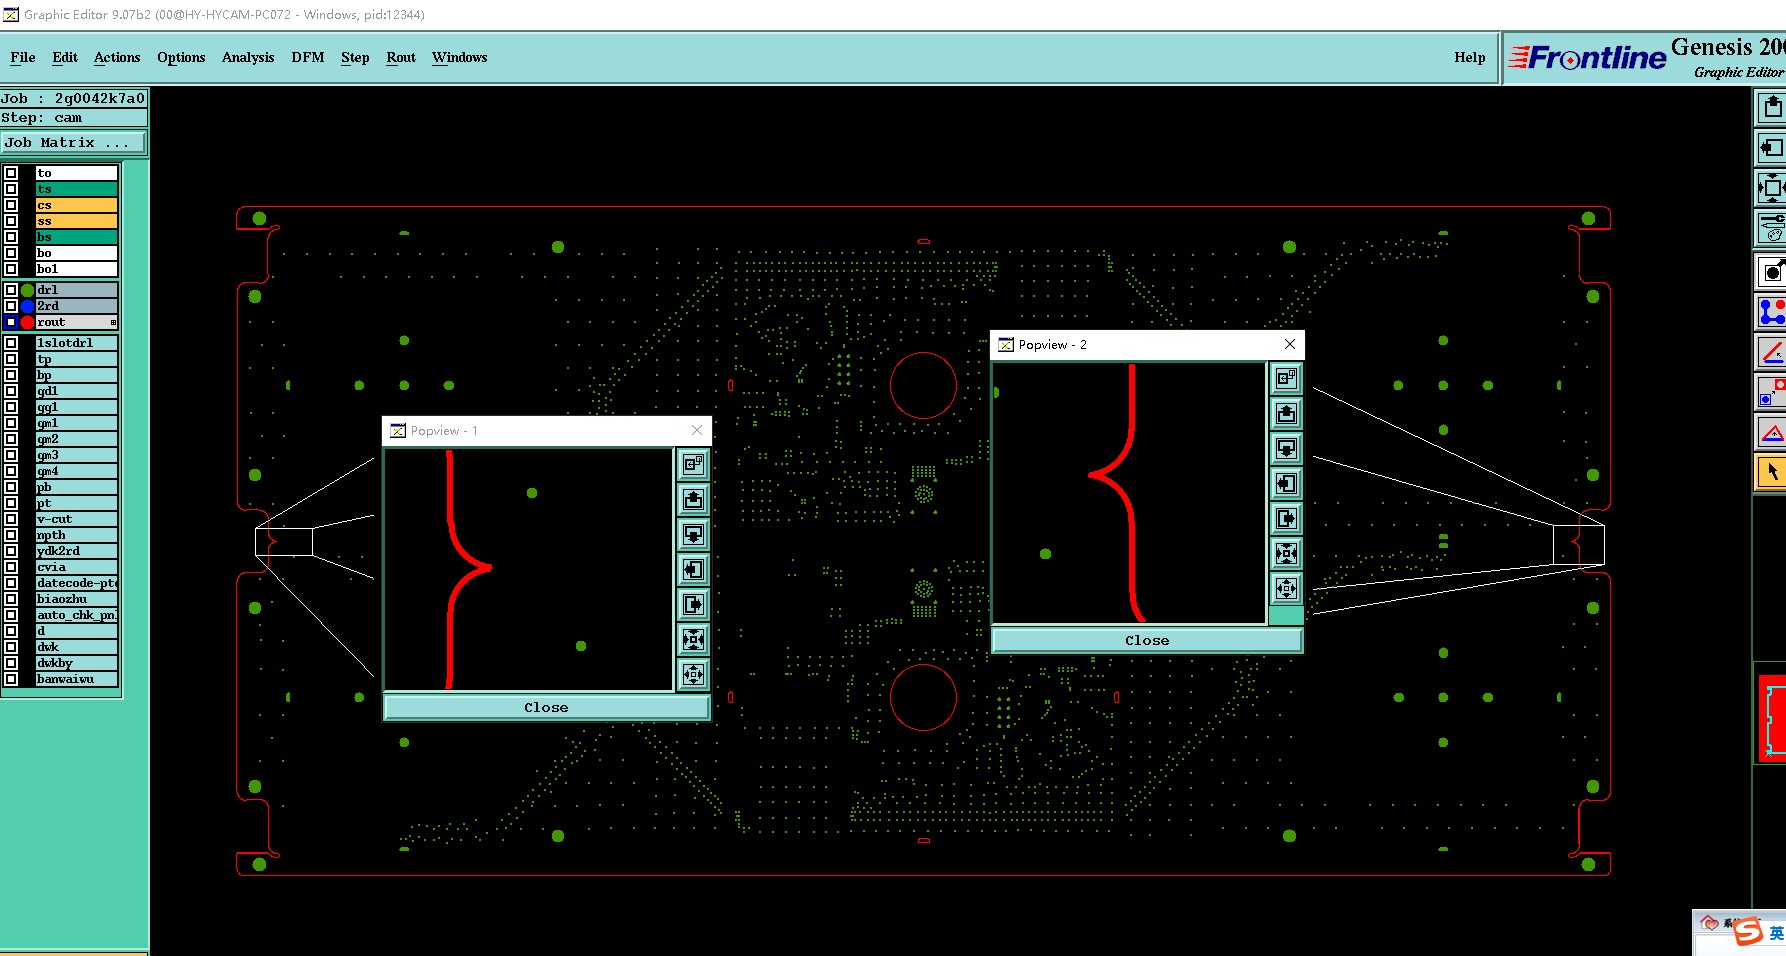Pan up in Popview 2
The image size is (1786, 956).
pyautogui.click(x=1286, y=413)
